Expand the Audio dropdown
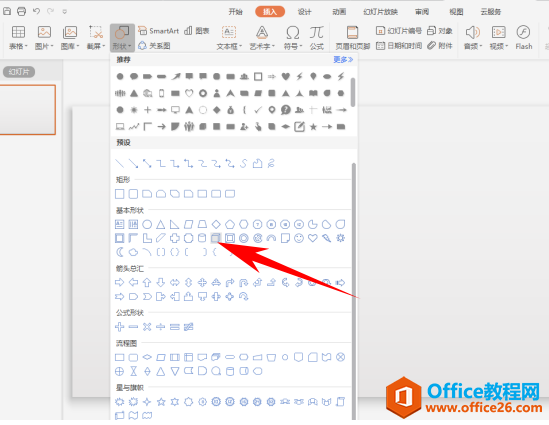This screenshot has height=425, width=549. point(472,37)
